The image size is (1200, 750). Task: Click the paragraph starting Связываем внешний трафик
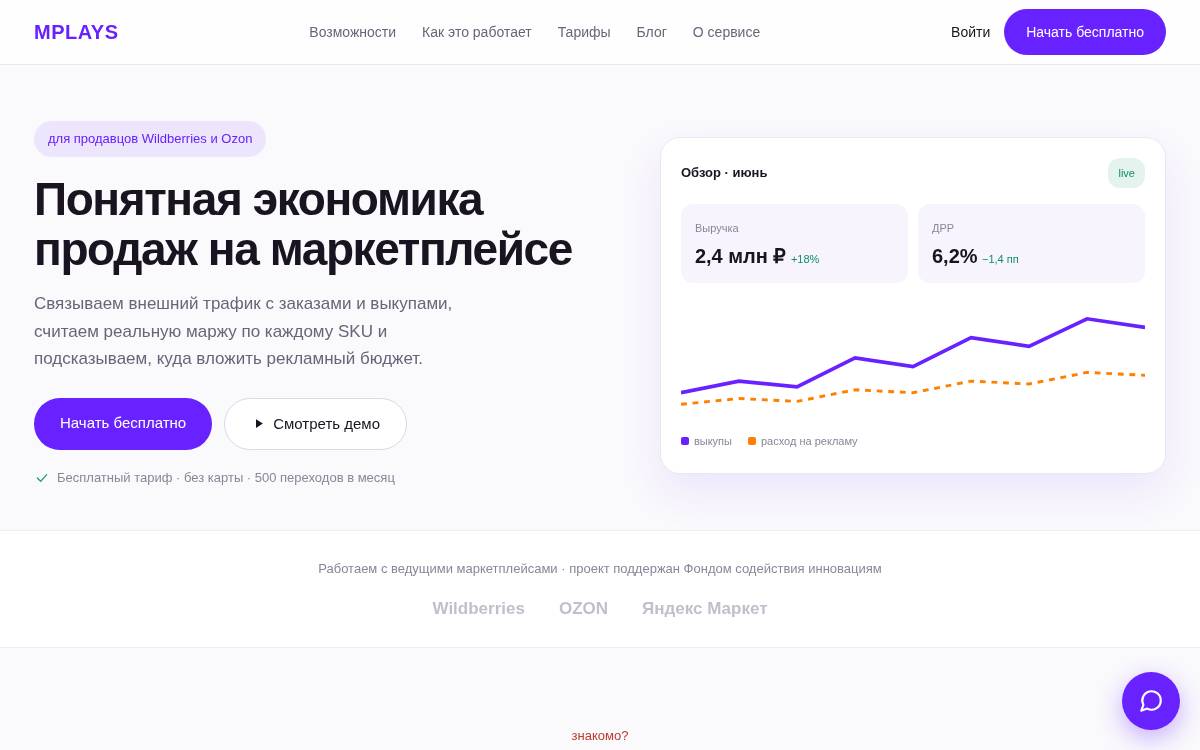243,331
